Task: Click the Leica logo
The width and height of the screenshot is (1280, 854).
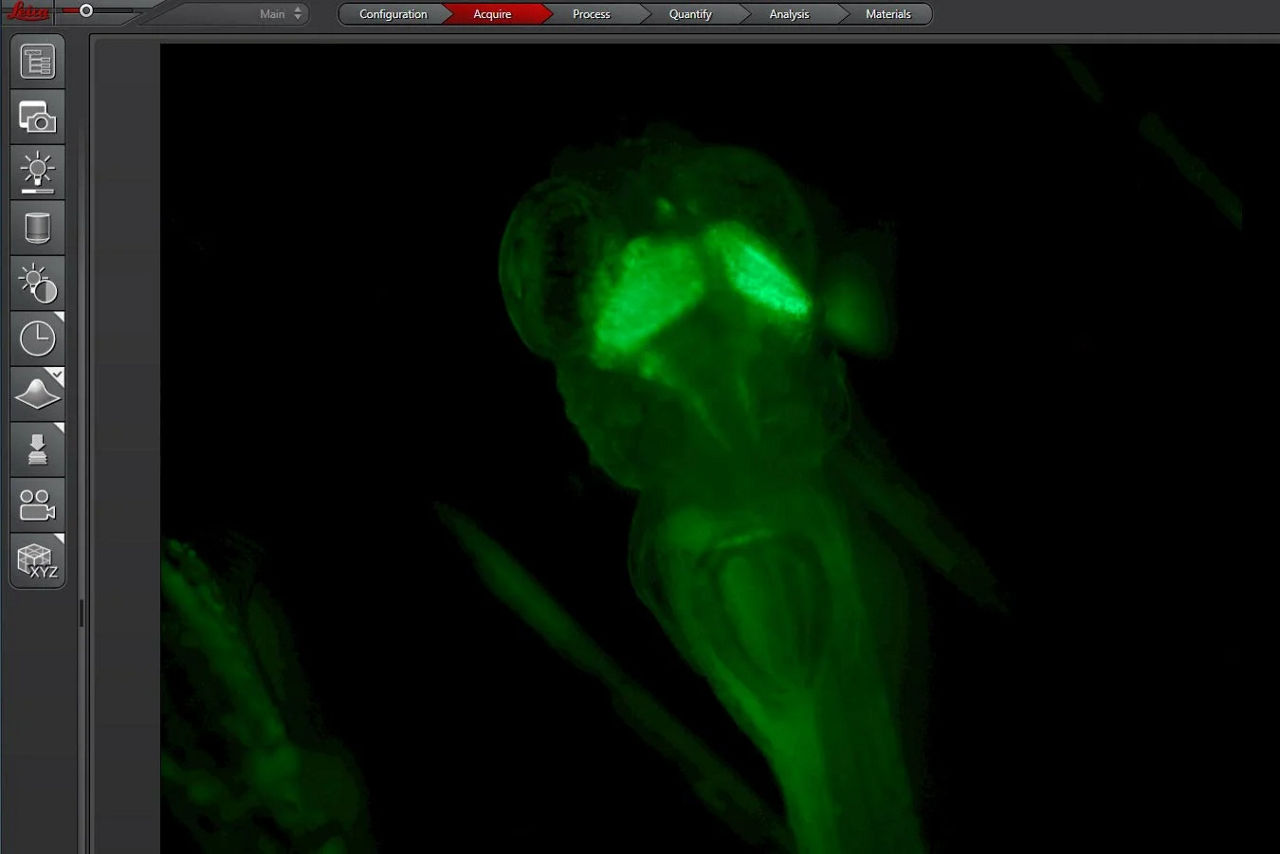Action: (x=27, y=10)
